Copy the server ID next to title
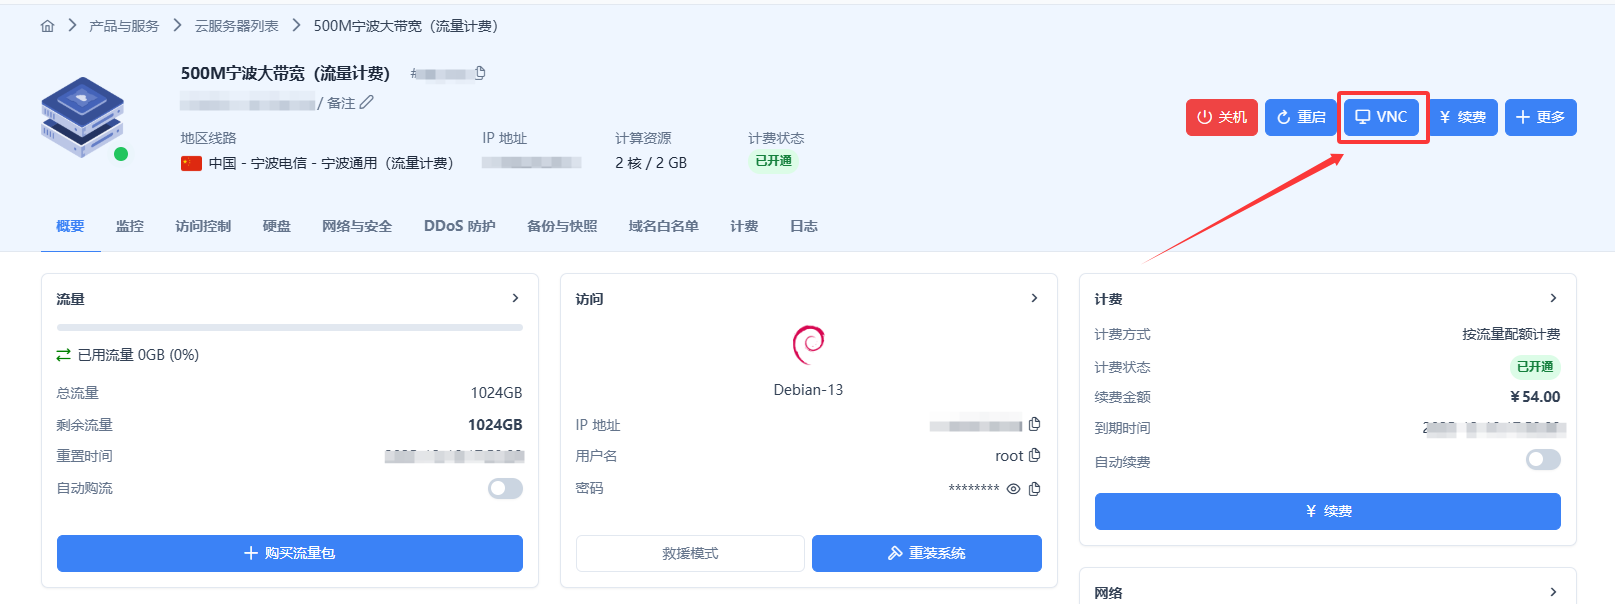 pos(480,73)
